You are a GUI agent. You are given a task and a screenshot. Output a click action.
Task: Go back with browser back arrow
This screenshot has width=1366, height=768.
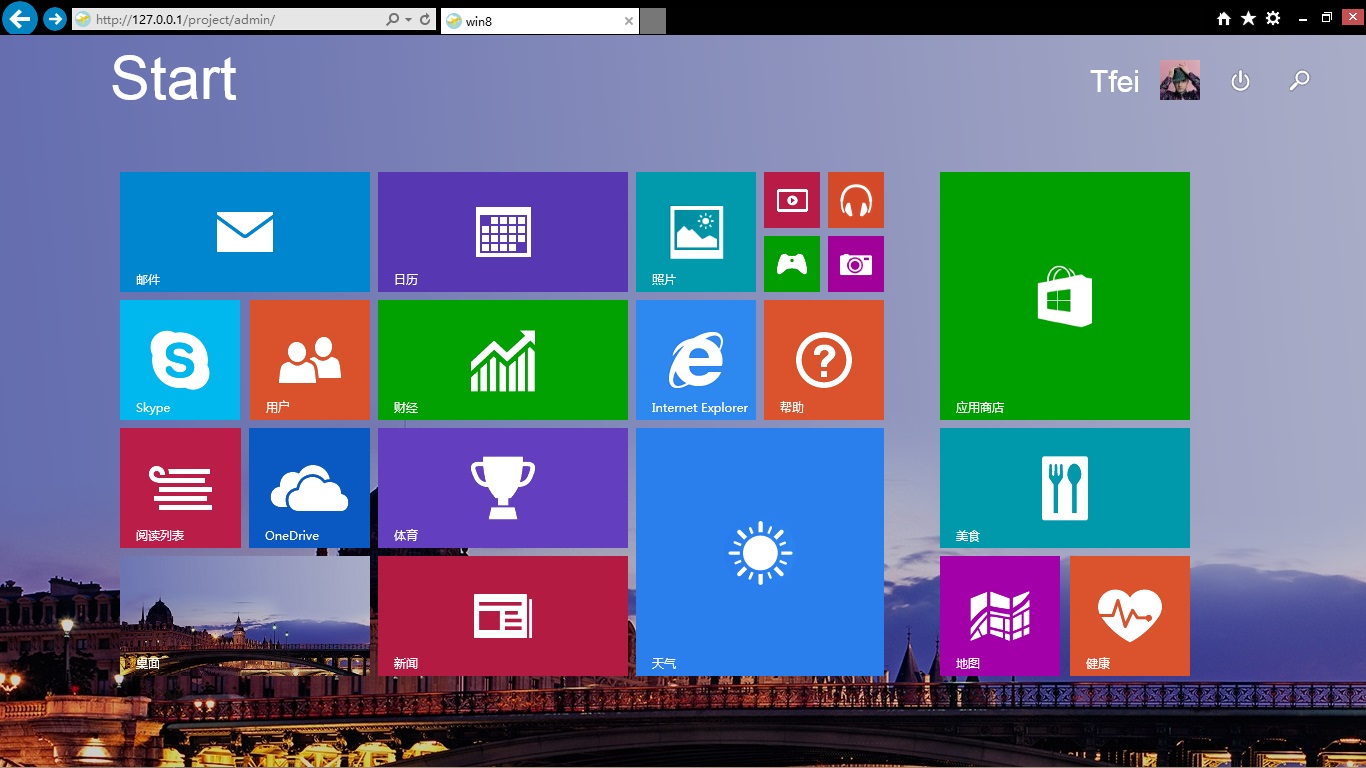click(20, 18)
